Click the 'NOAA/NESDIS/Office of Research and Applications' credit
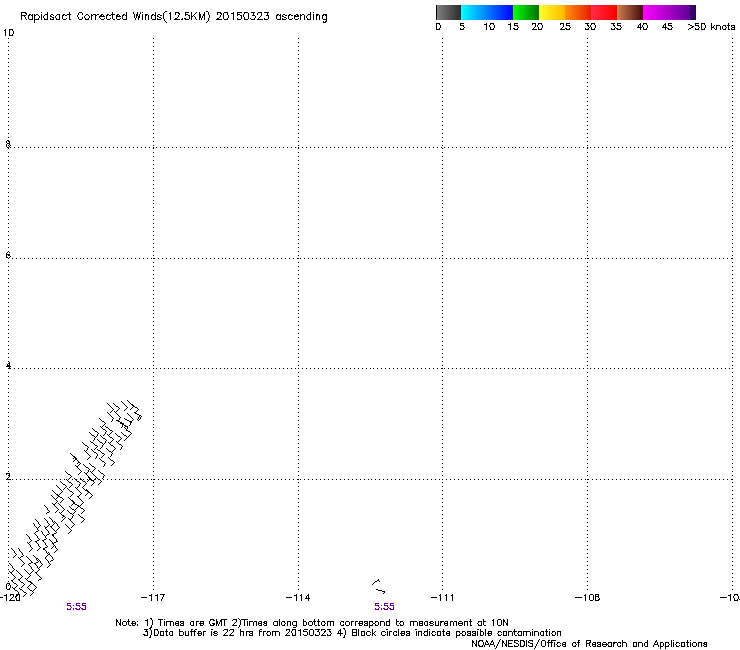 coord(589,644)
